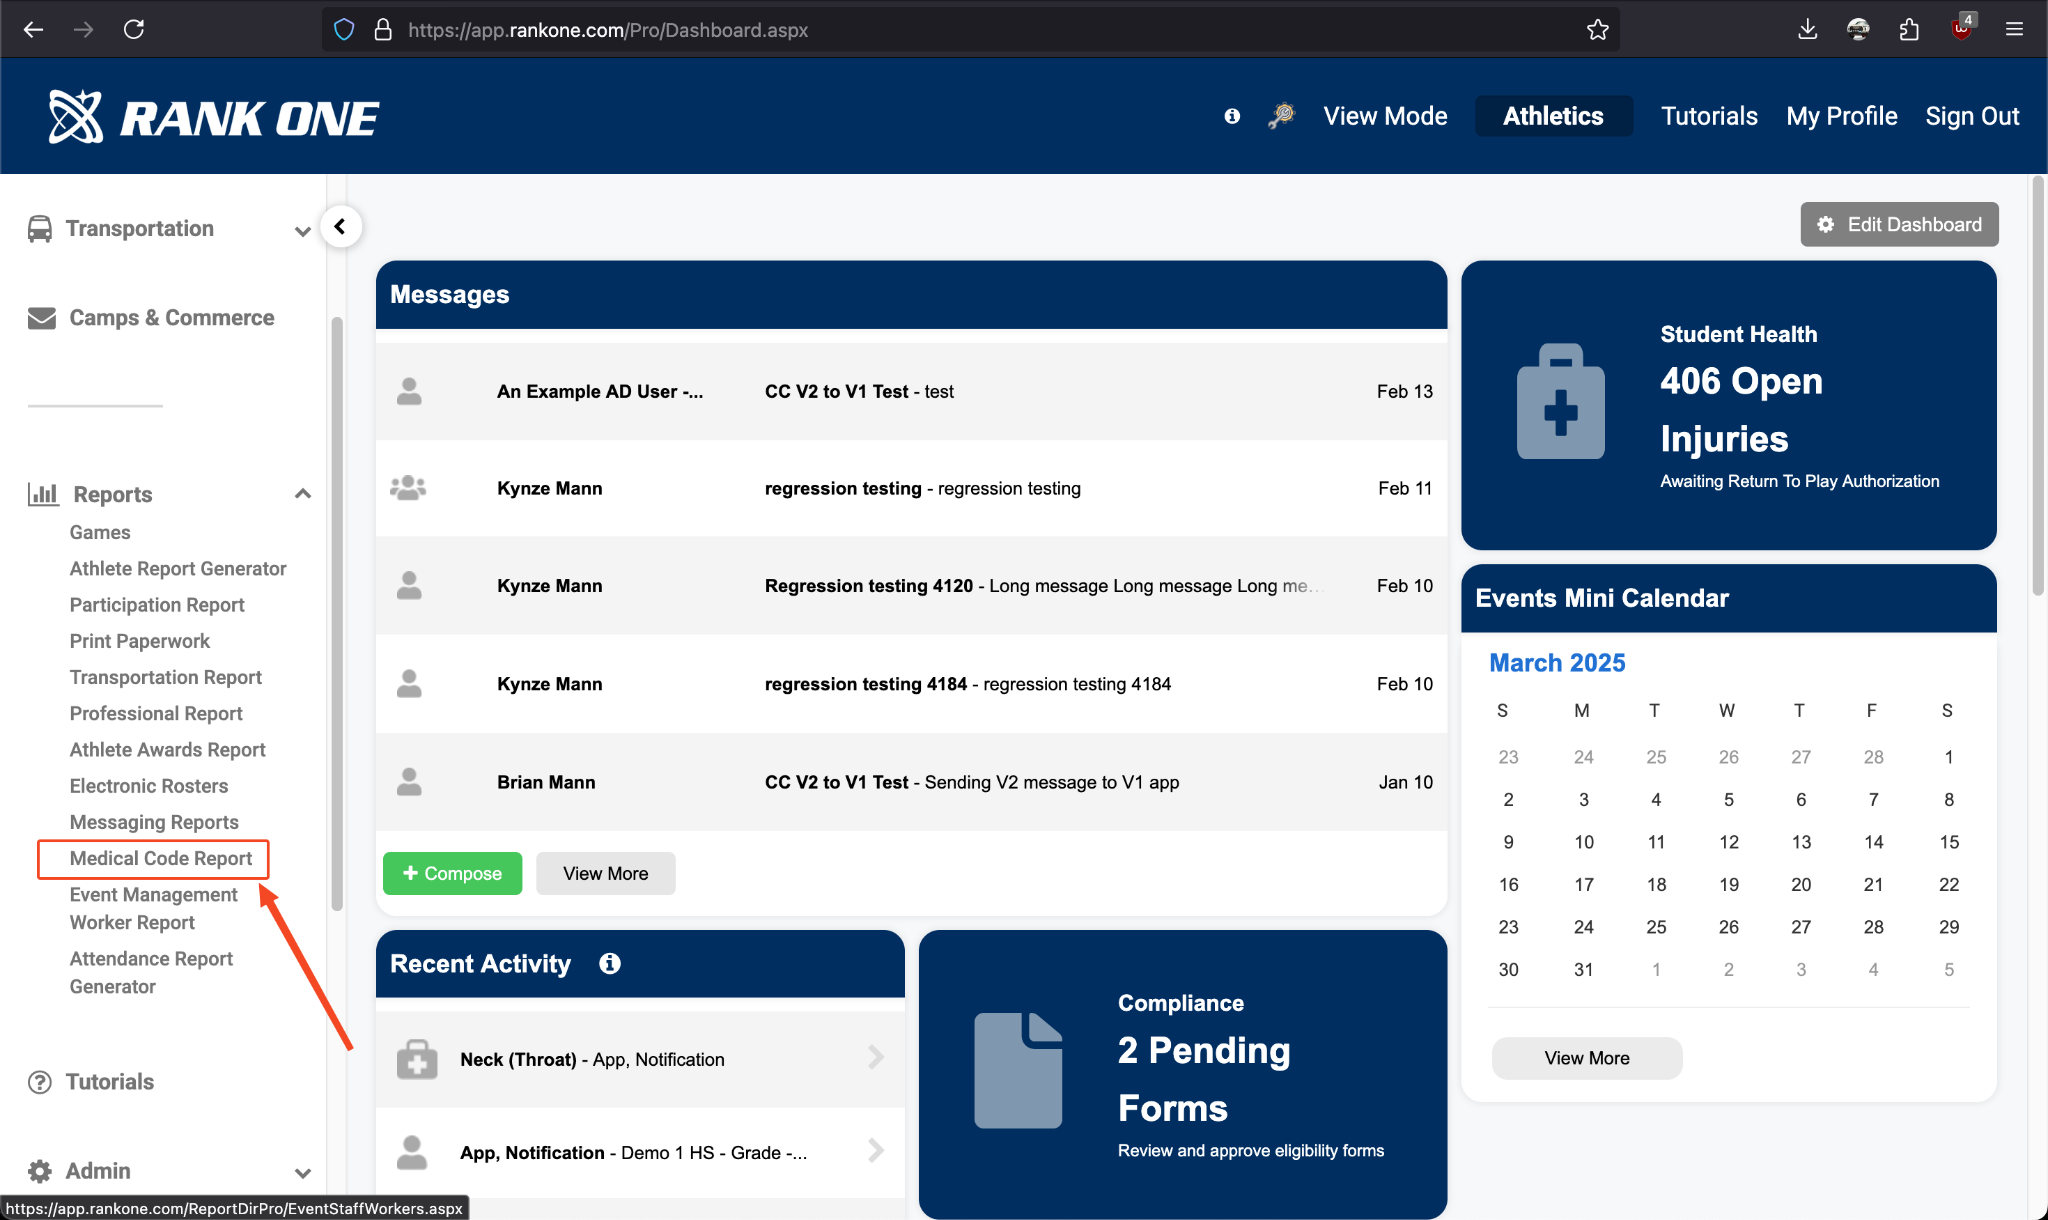This screenshot has width=2048, height=1220.
Task: Open the browser extensions puzzle icon
Action: coord(1909,29)
